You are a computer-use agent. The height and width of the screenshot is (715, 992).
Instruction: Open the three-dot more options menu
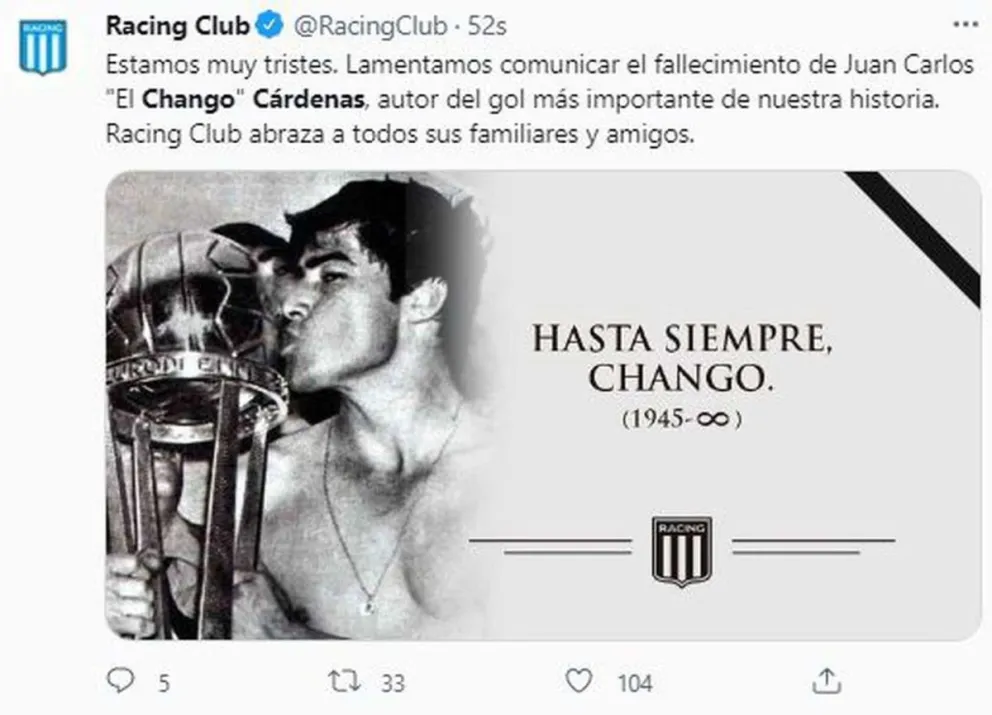[x=965, y=25]
